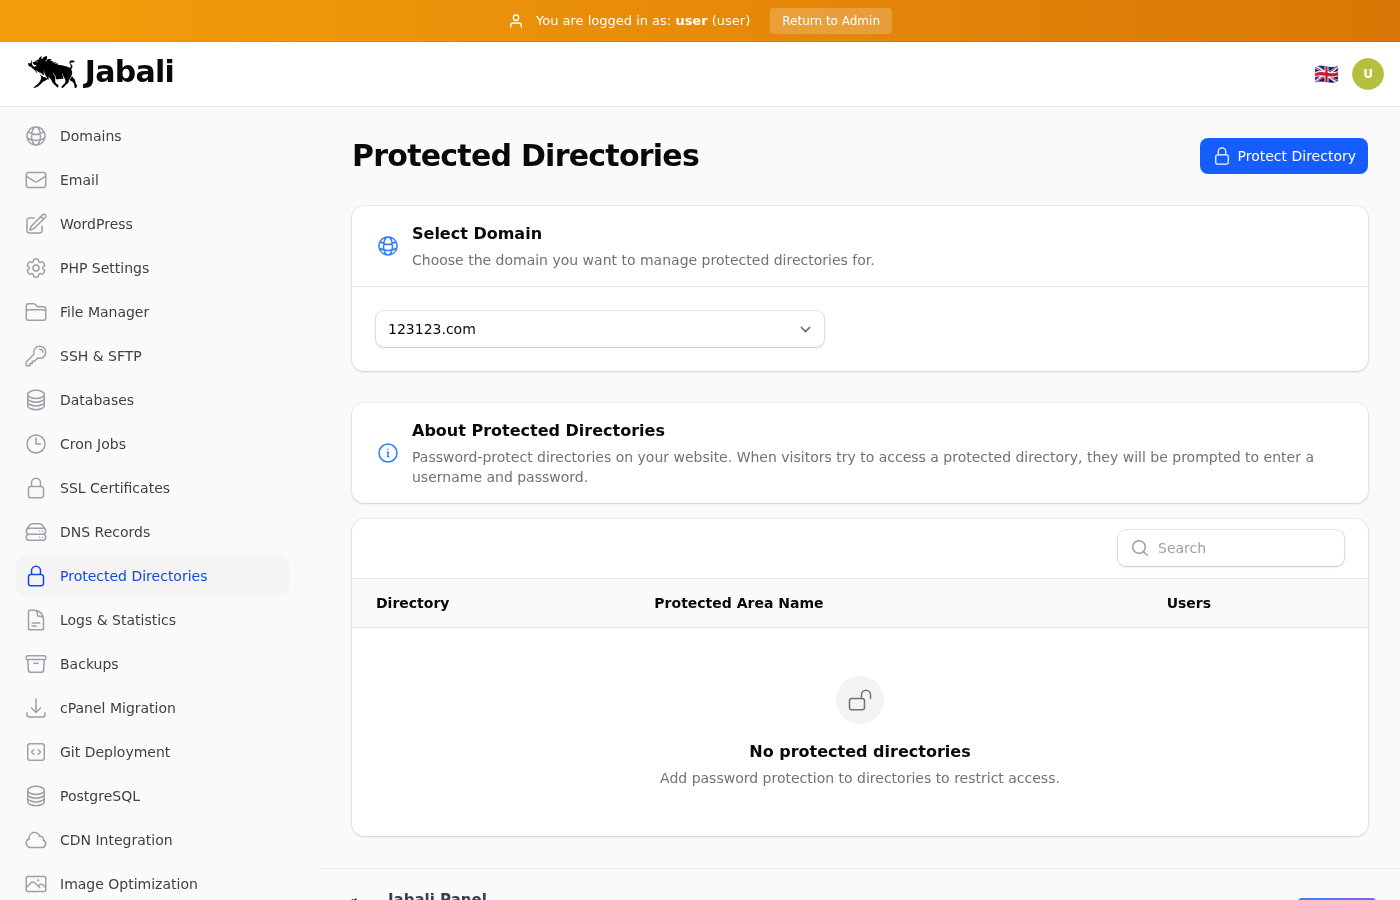The image size is (1400, 900).
Task: Navigate to DNS Records
Action: pos(105,532)
